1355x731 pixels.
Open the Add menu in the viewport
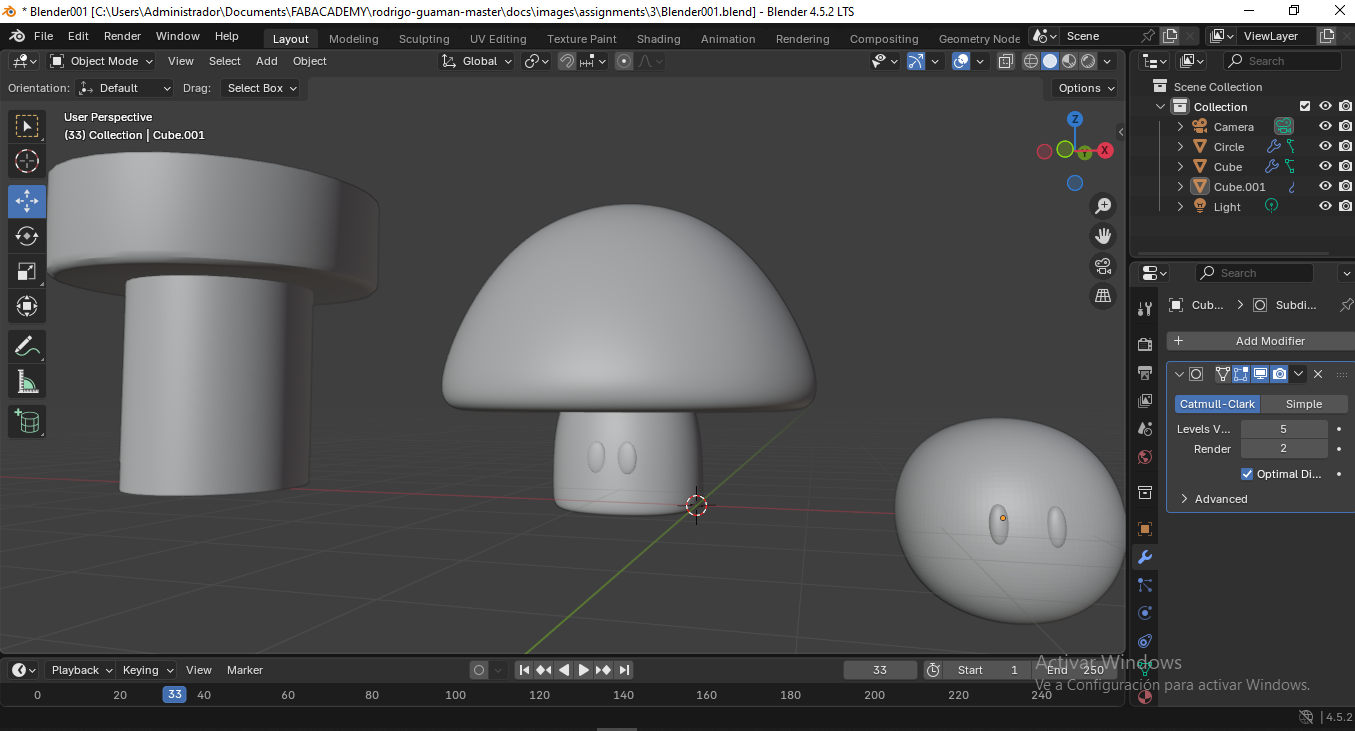click(x=266, y=61)
